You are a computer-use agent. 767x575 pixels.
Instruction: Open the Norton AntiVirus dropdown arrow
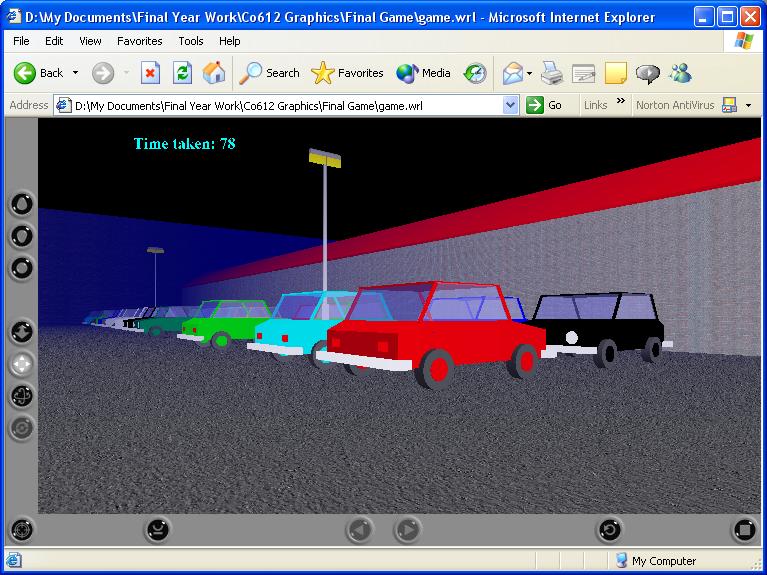point(748,105)
